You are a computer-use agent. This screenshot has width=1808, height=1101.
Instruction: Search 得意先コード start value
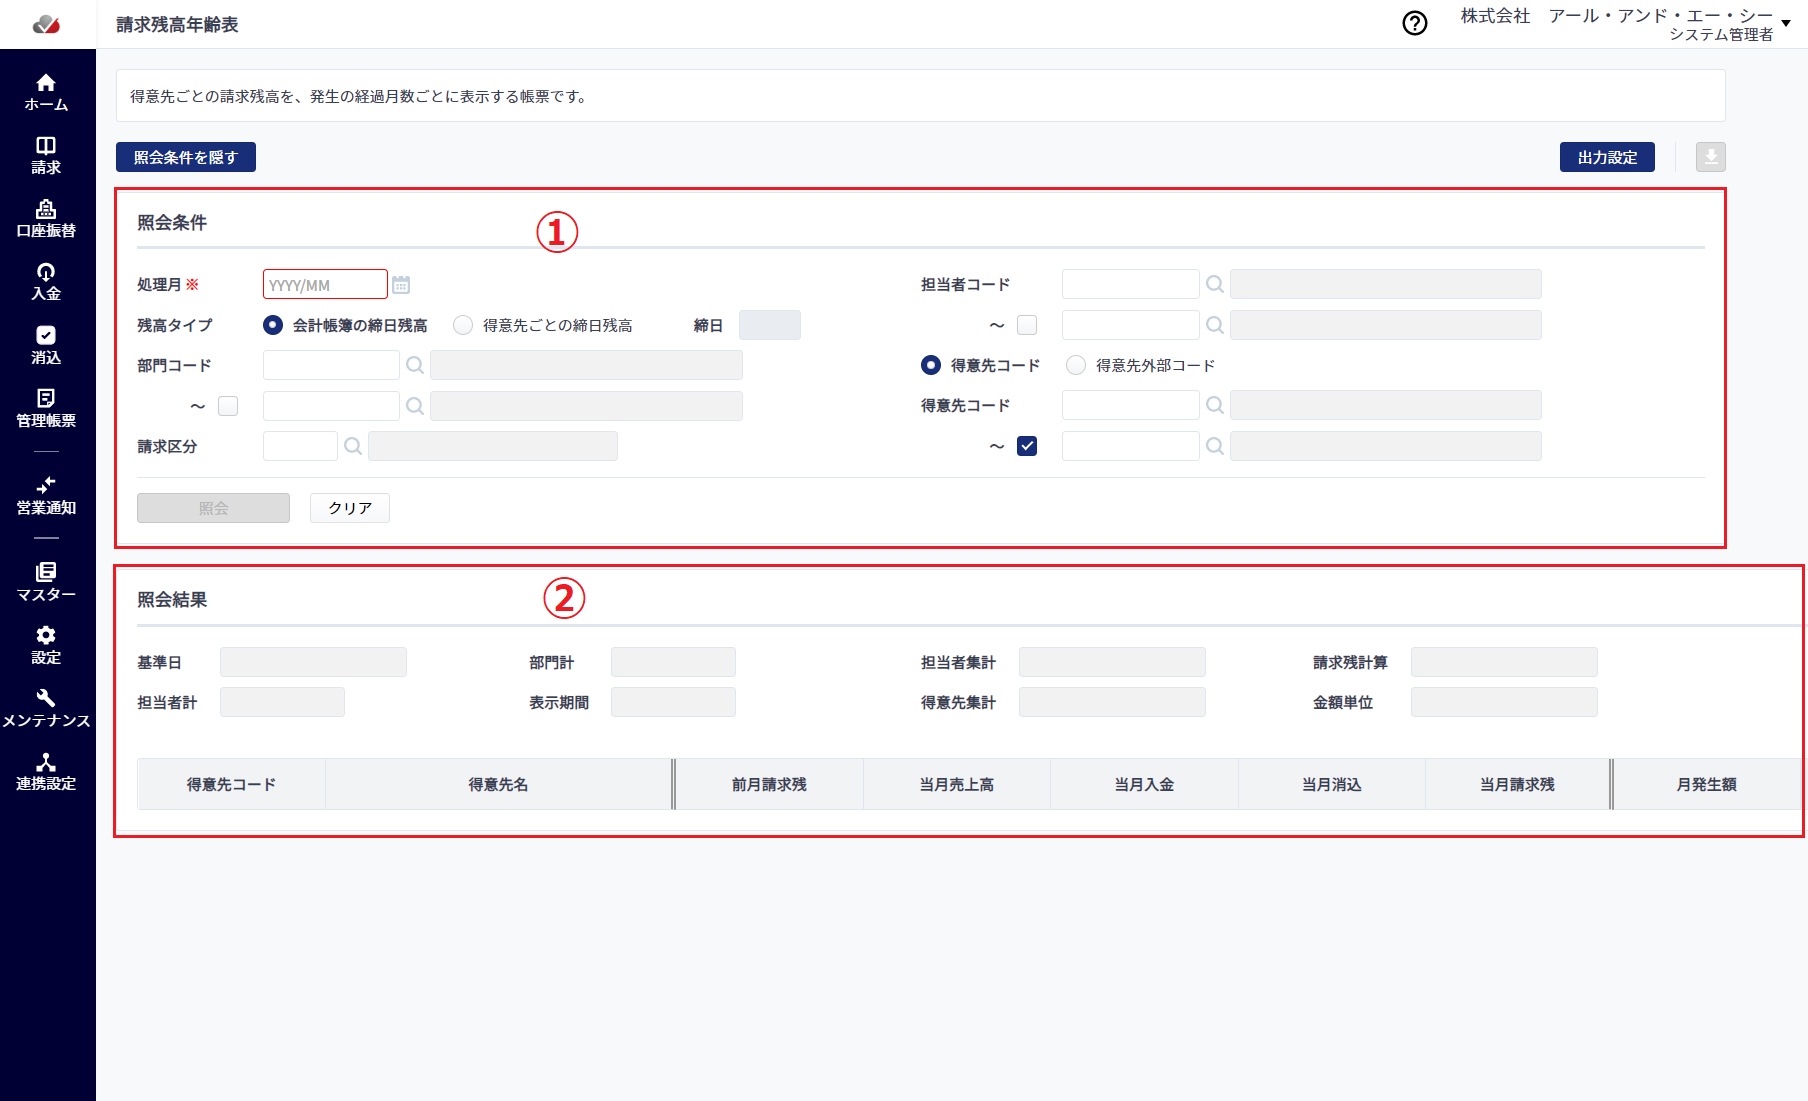click(x=1215, y=405)
